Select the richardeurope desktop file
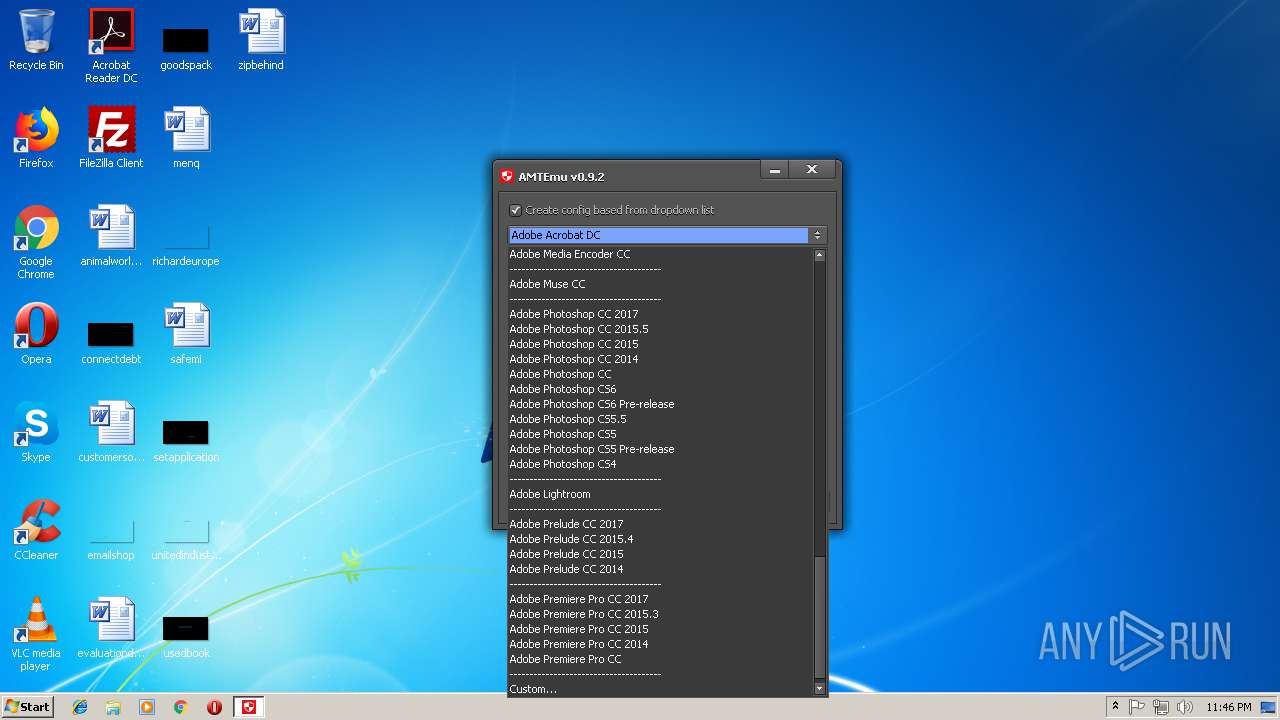Screen dimensions: 1280x720 (186, 246)
